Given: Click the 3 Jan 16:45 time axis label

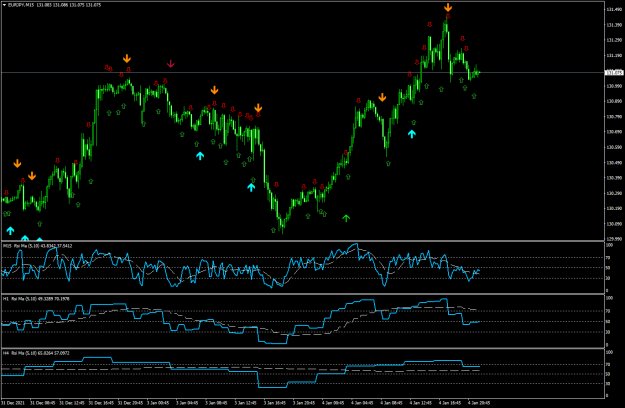Looking at the screenshot, I should coord(275,403).
